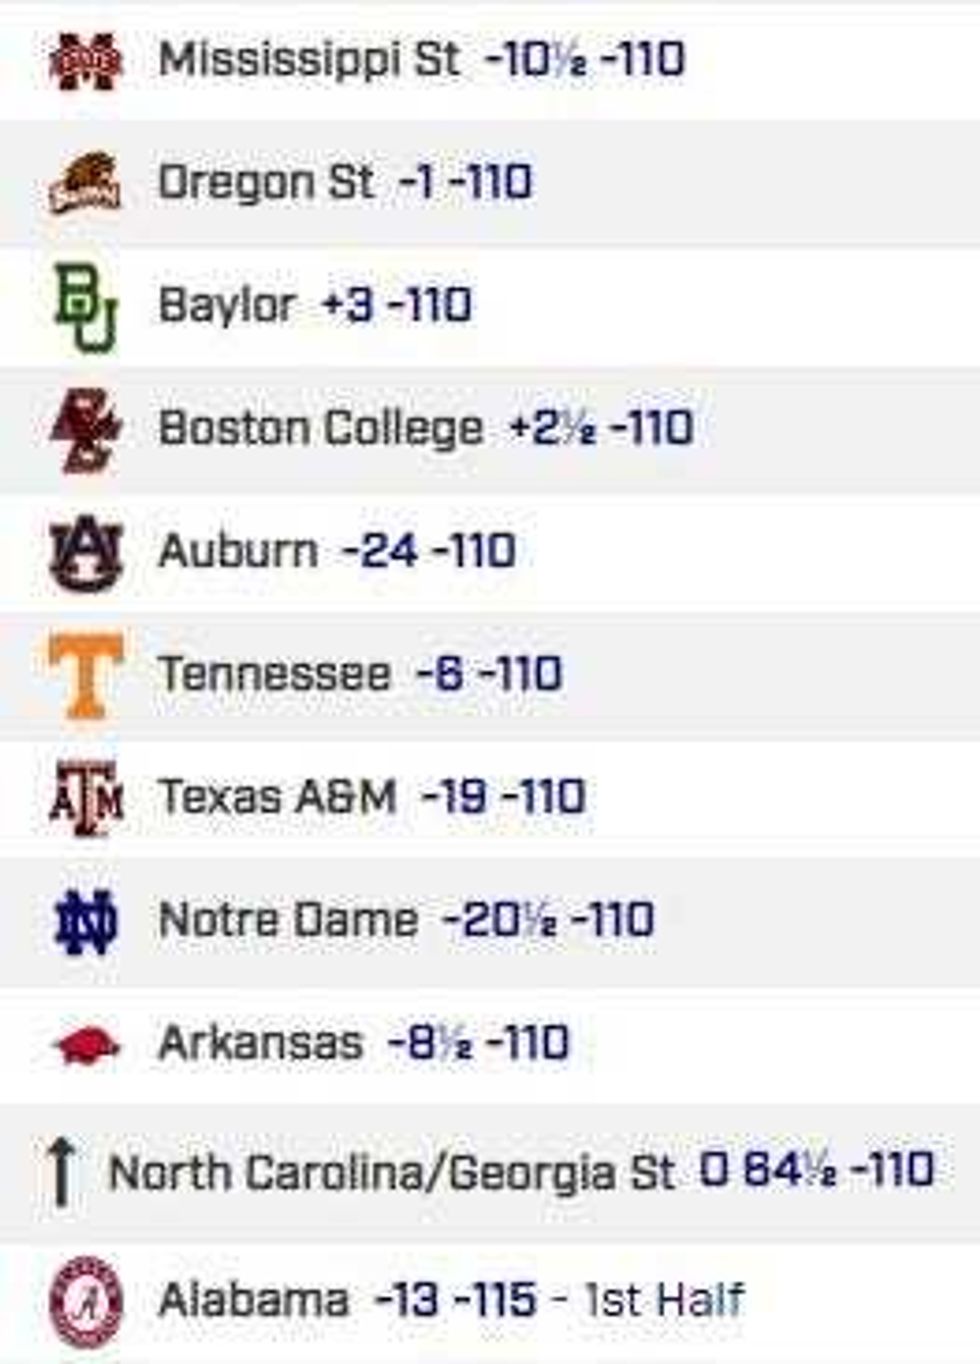Click the Oregon St beaver logo
This screenshot has height=1364, width=980.
pos(85,183)
